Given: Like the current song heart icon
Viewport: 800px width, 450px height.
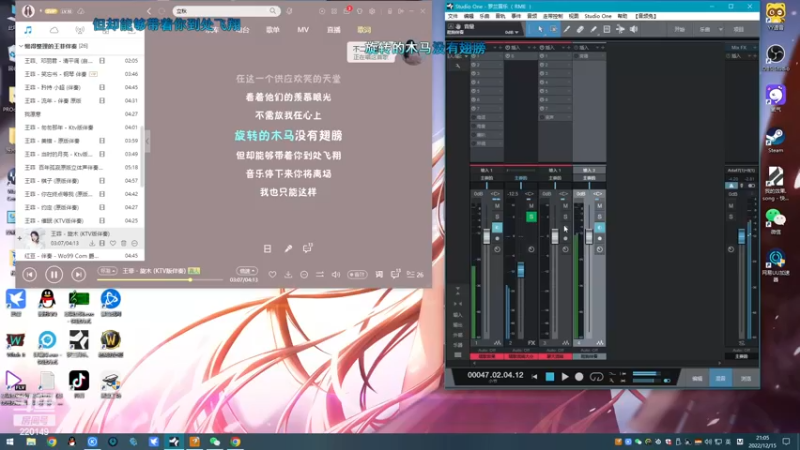Looking at the screenshot, I should pos(272,274).
